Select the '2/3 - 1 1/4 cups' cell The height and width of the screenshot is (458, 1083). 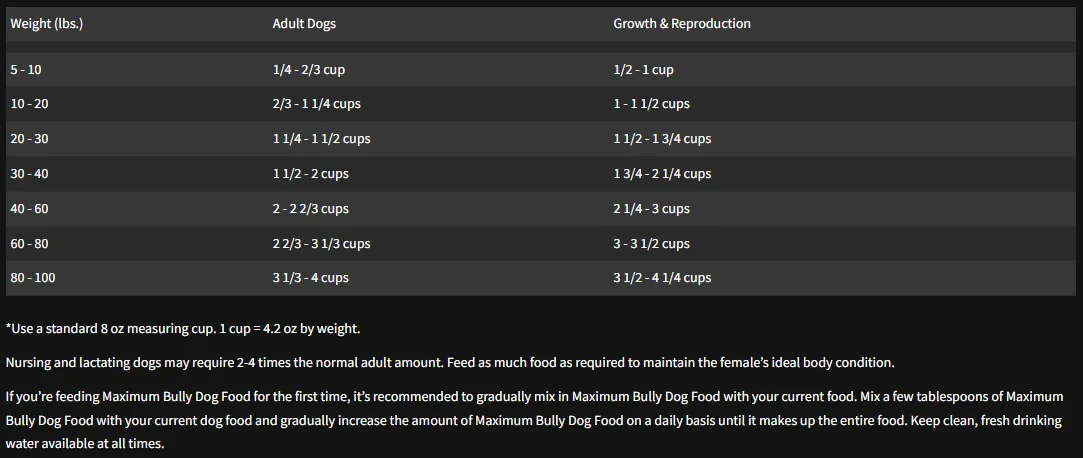(317, 104)
